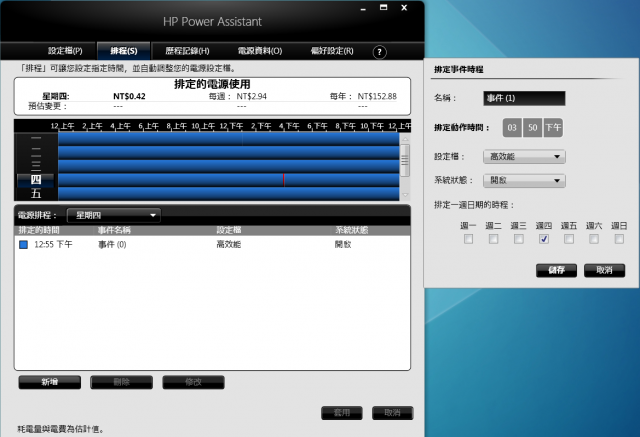This screenshot has width=640, height=437.
Task: Enable the 週三 checkbox
Action: click(519, 239)
